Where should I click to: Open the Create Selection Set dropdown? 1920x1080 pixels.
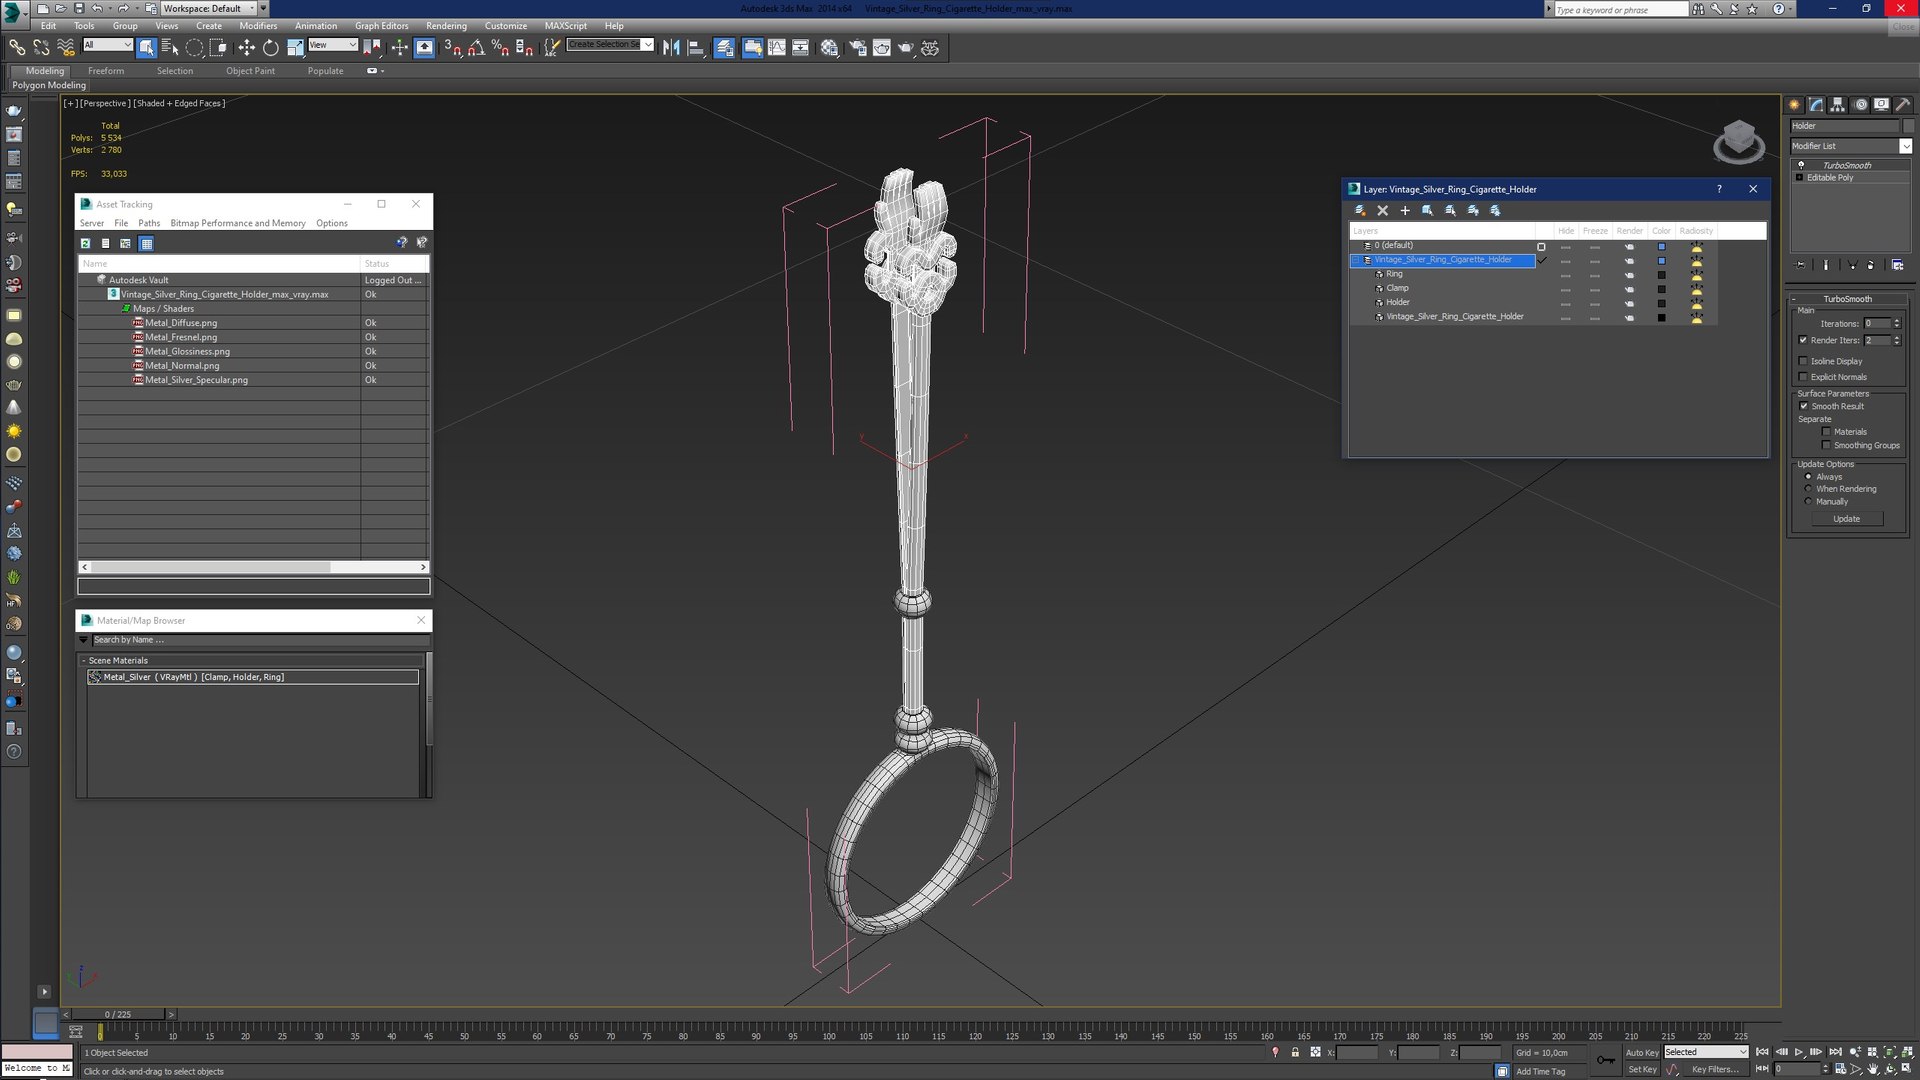coord(648,44)
